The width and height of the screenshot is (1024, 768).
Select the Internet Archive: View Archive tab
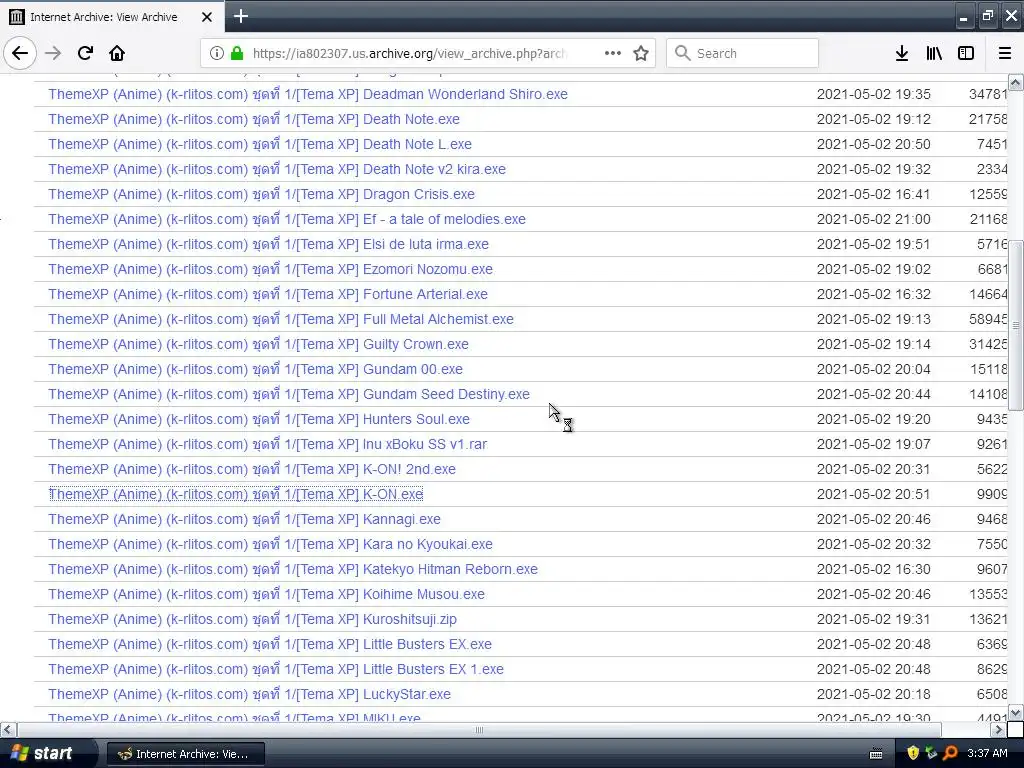coord(112,17)
